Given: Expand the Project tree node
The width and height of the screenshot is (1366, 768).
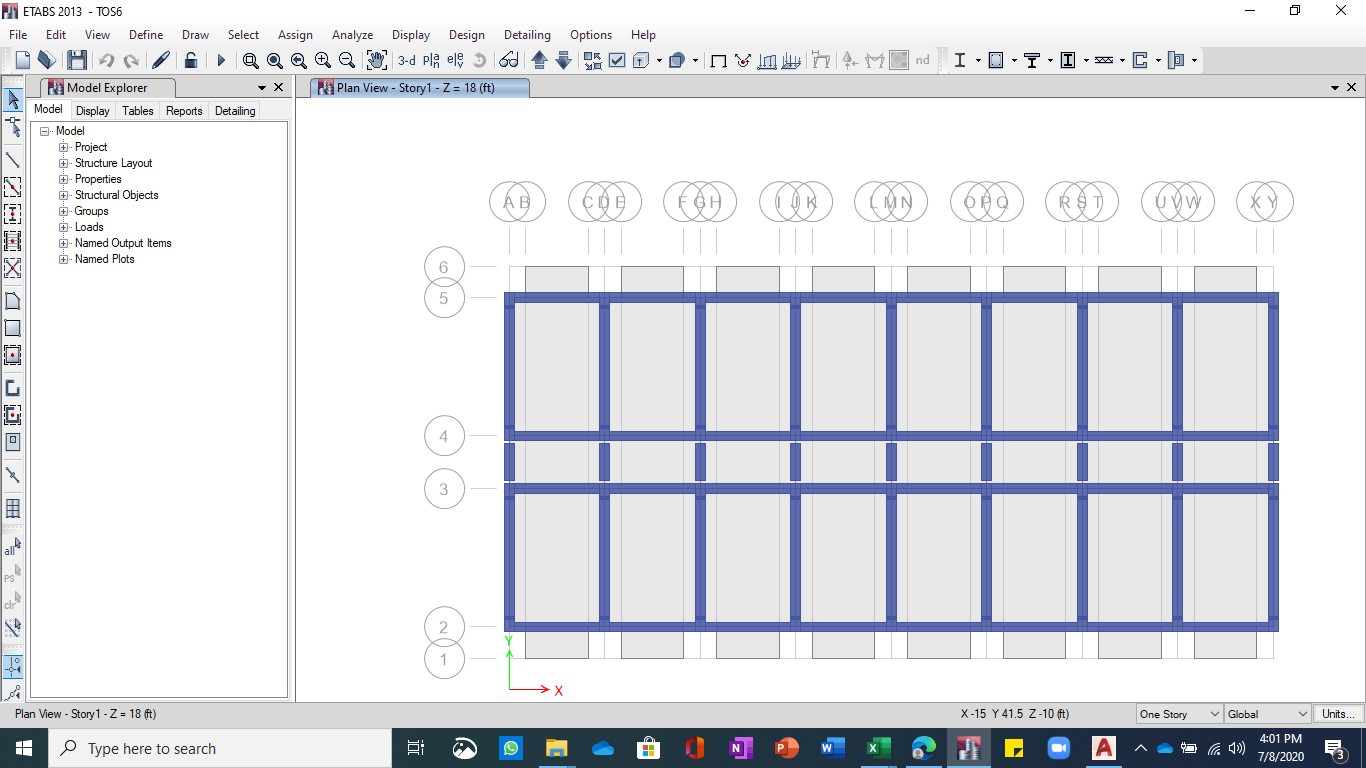Looking at the screenshot, I should tap(64, 147).
